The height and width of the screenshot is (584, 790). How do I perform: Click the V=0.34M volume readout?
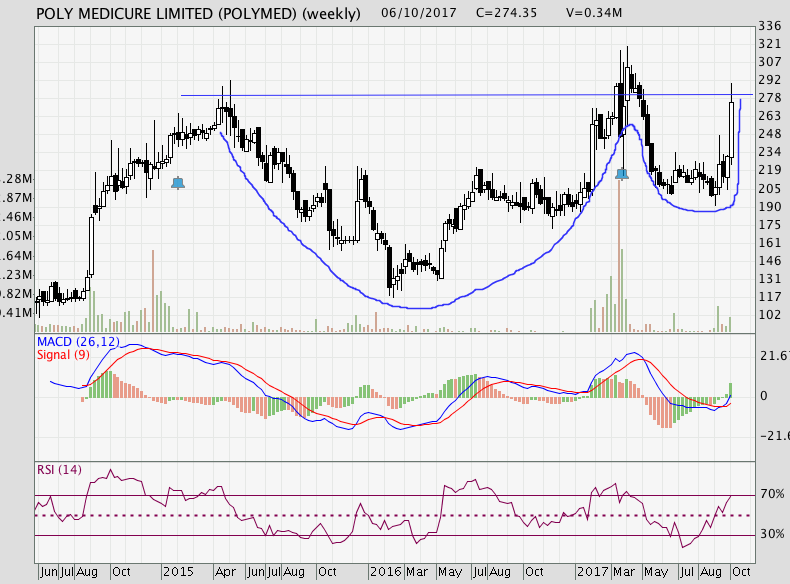click(x=594, y=13)
